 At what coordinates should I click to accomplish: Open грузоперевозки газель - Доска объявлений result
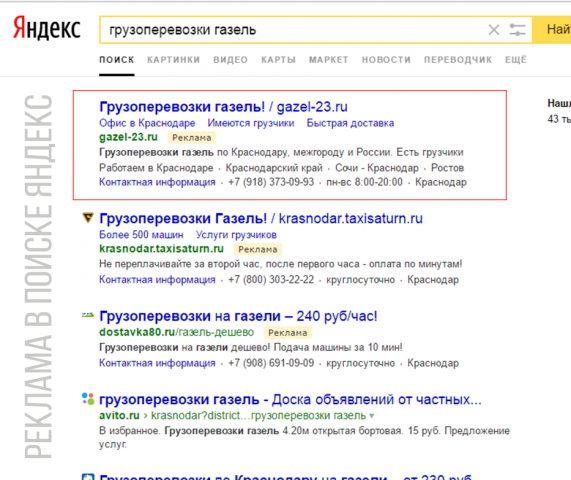tap(290, 400)
